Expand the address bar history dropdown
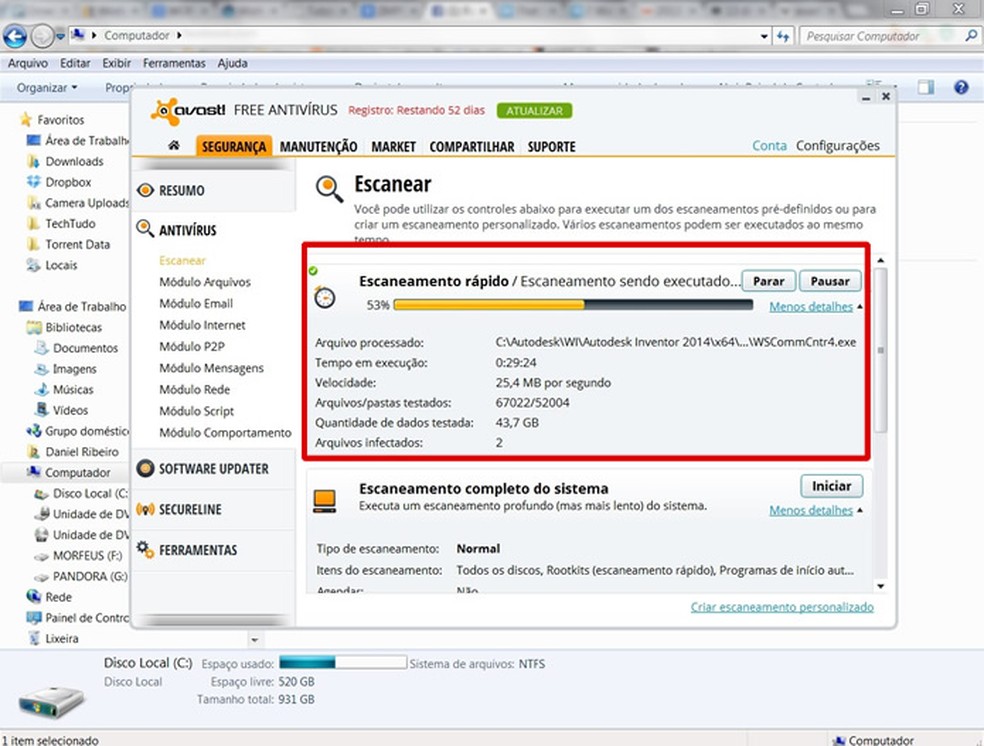This screenshot has height=746, width=984. [764, 36]
